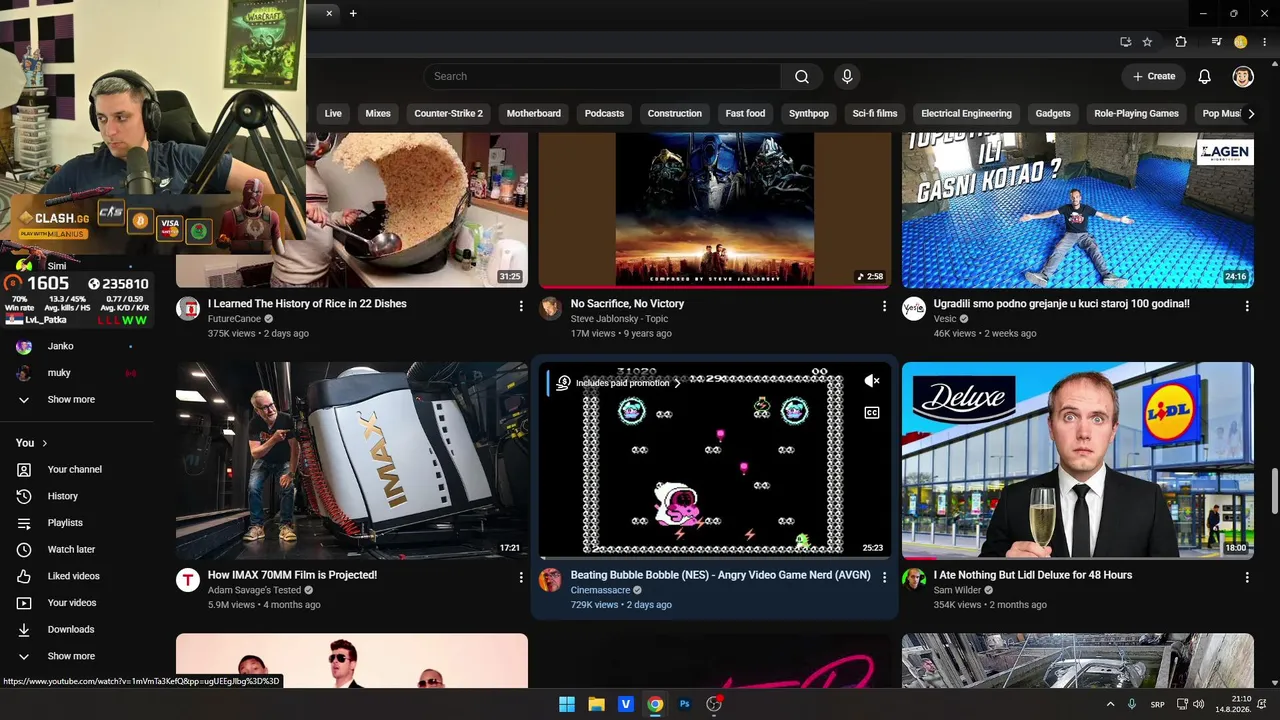
Task: Open options menu for No Sacrifice, No Victory
Action: point(884,305)
